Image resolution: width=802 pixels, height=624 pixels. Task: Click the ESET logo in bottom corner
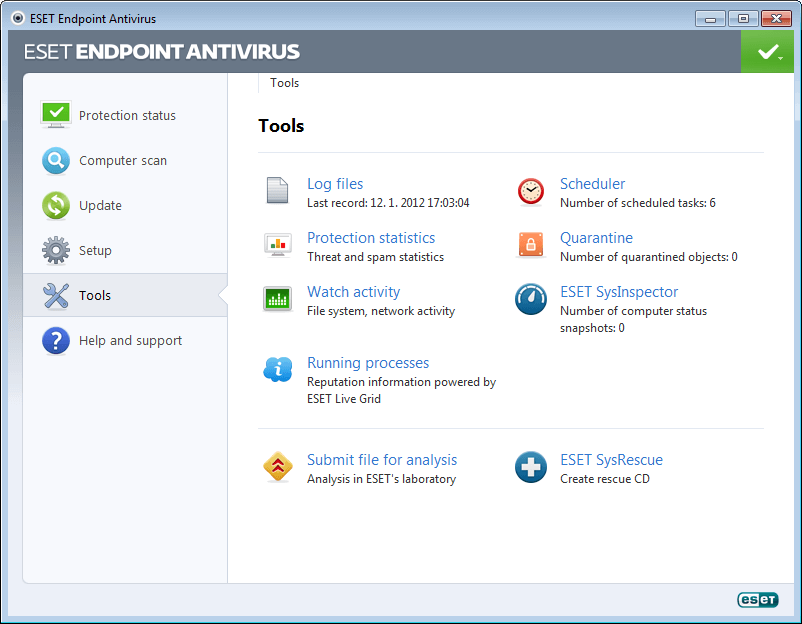(757, 600)
